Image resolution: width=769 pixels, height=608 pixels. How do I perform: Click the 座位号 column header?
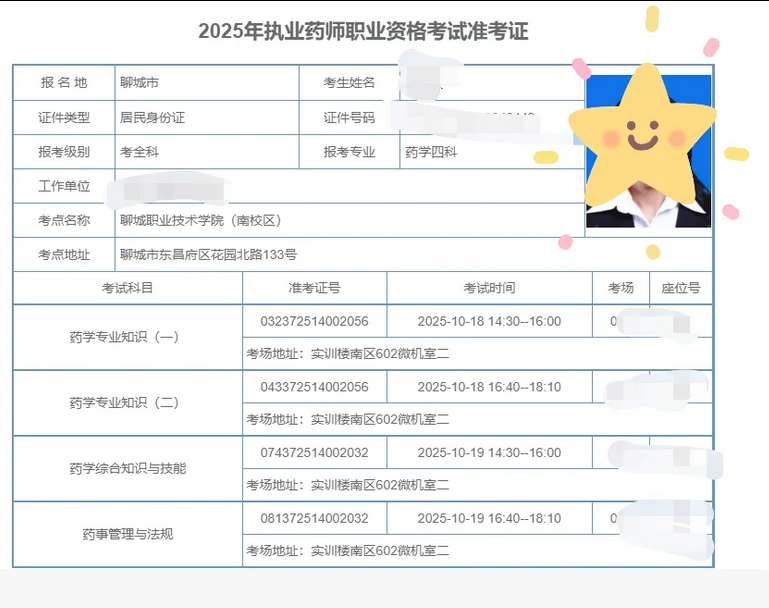pos(680,288)
